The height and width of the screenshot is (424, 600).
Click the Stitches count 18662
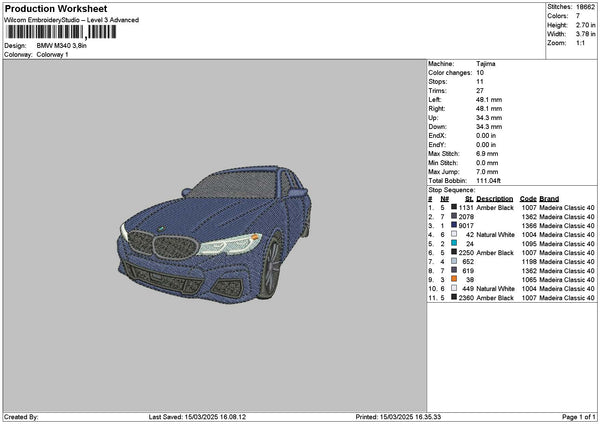(x=585, y=7)
